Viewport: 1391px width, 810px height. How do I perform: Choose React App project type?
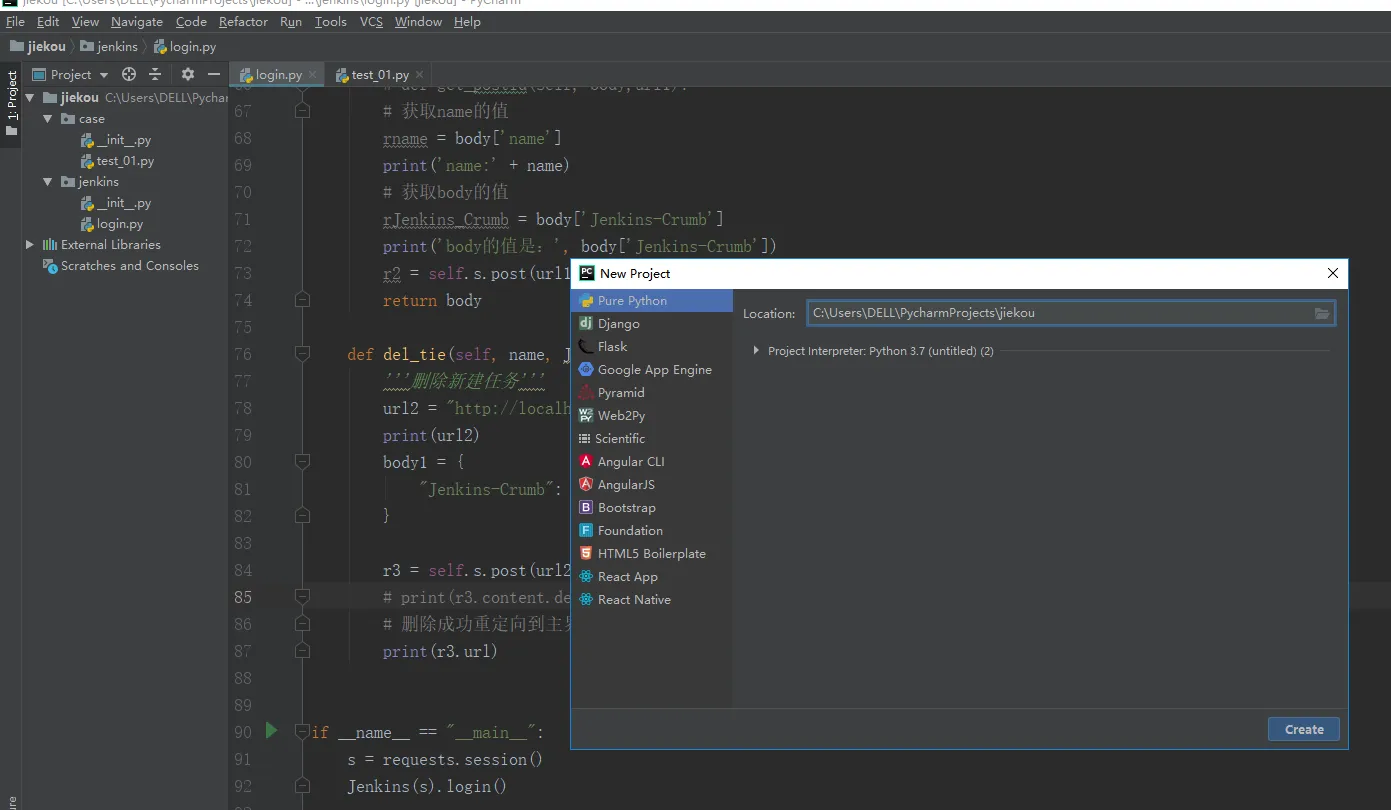pyautogui.click(x=651, y=577)
